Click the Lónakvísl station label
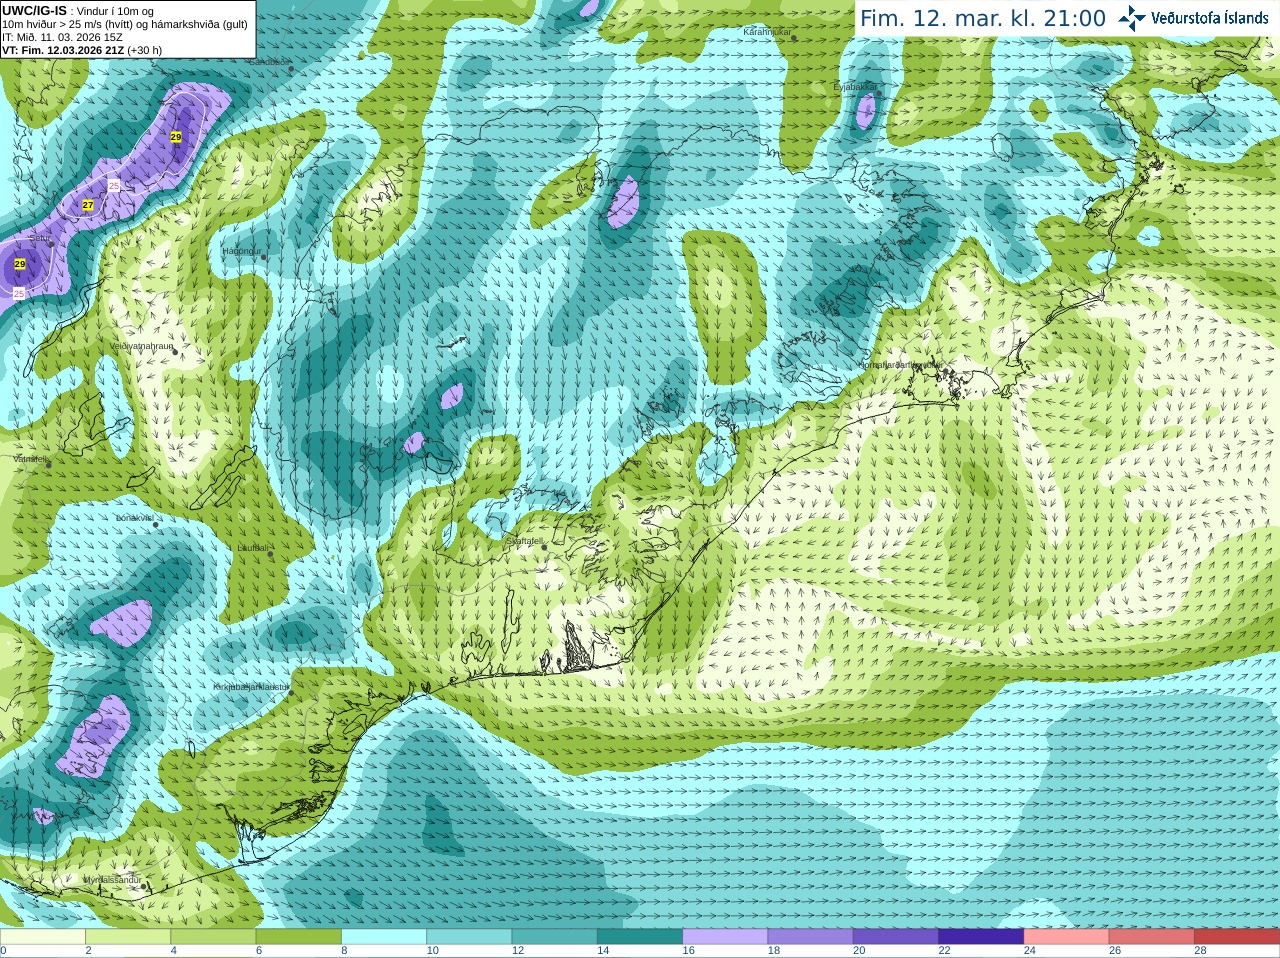 pos(134,518)
